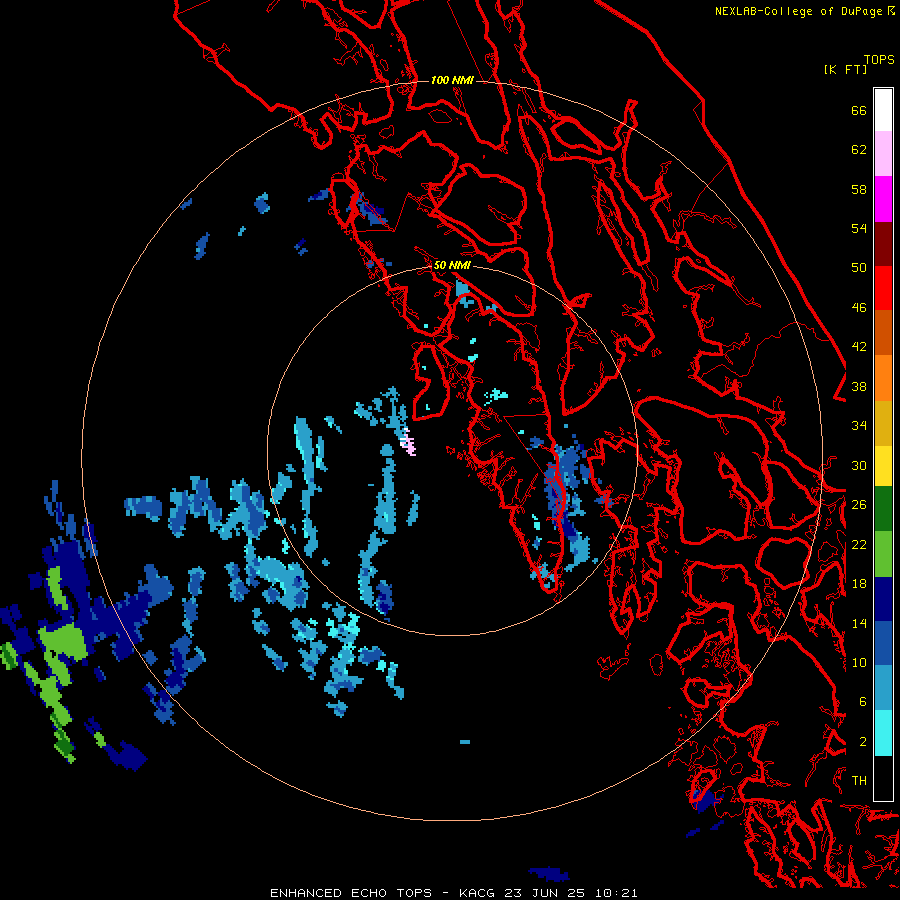Image resolution: width=900 pixels, height=900 pixels.
Task: Click the legend value 18
Action: 859,584
